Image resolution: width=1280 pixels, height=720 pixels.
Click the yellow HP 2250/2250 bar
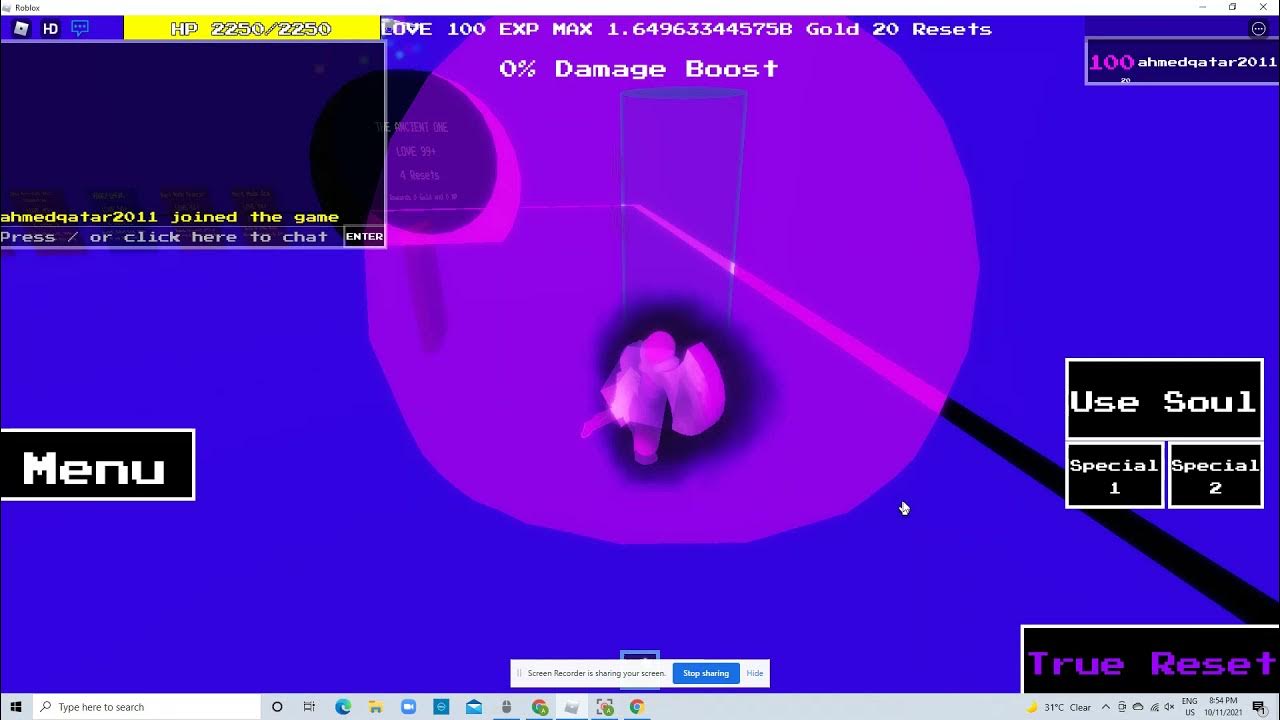(x=251, y=28)
